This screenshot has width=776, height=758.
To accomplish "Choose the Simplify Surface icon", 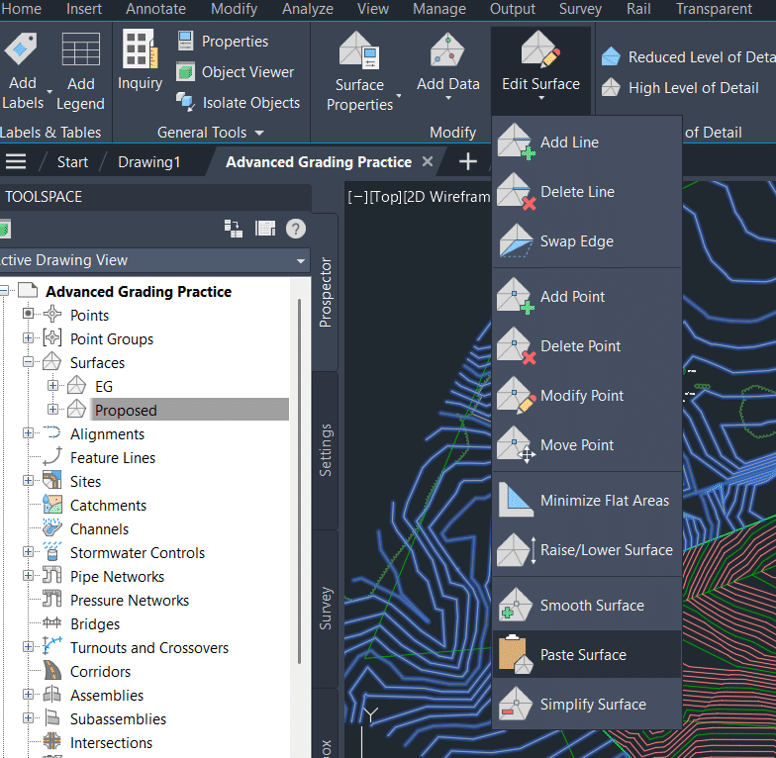I will [x=516, y=704].
